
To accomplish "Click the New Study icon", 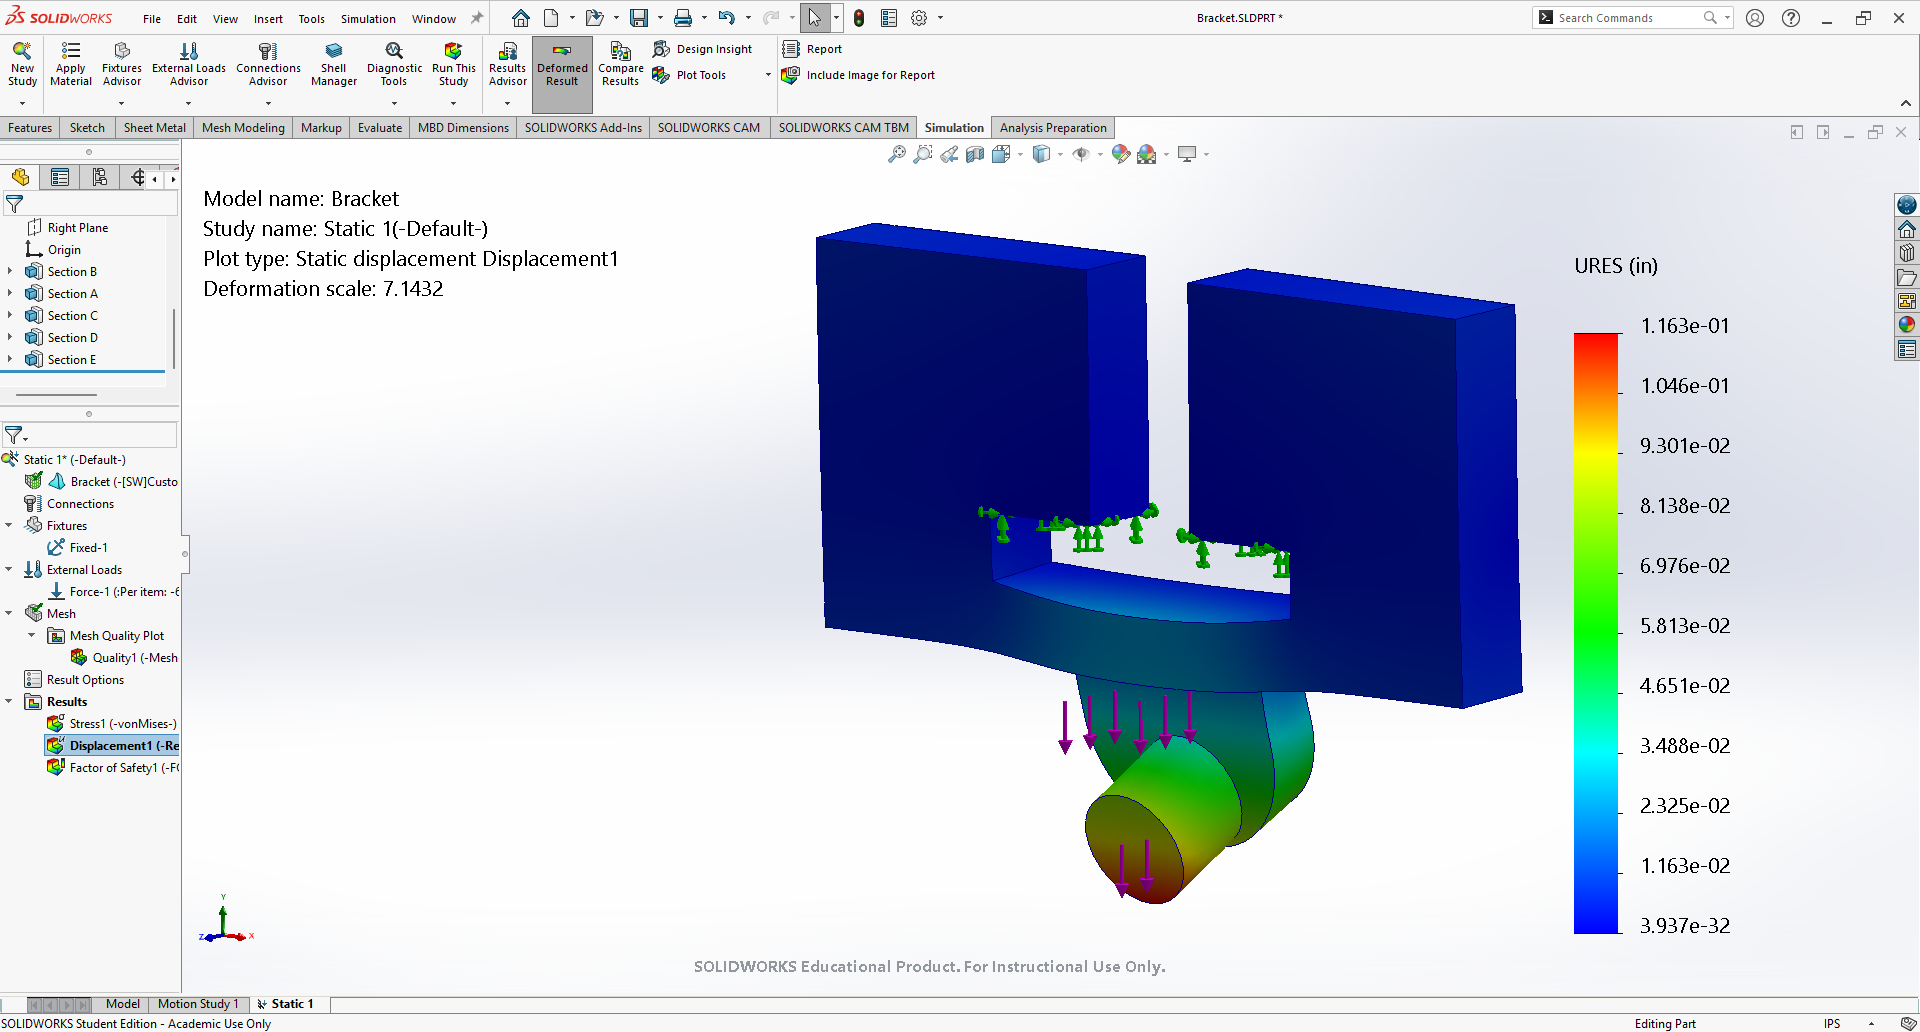I will click(22, 64).
